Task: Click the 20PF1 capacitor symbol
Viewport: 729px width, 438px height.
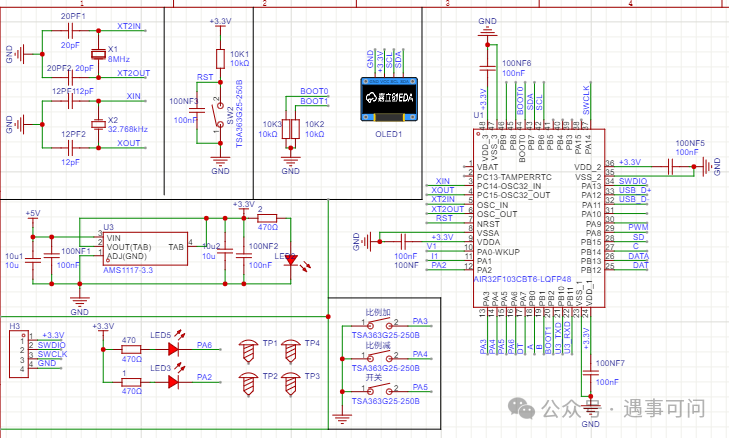Action: 70,31
